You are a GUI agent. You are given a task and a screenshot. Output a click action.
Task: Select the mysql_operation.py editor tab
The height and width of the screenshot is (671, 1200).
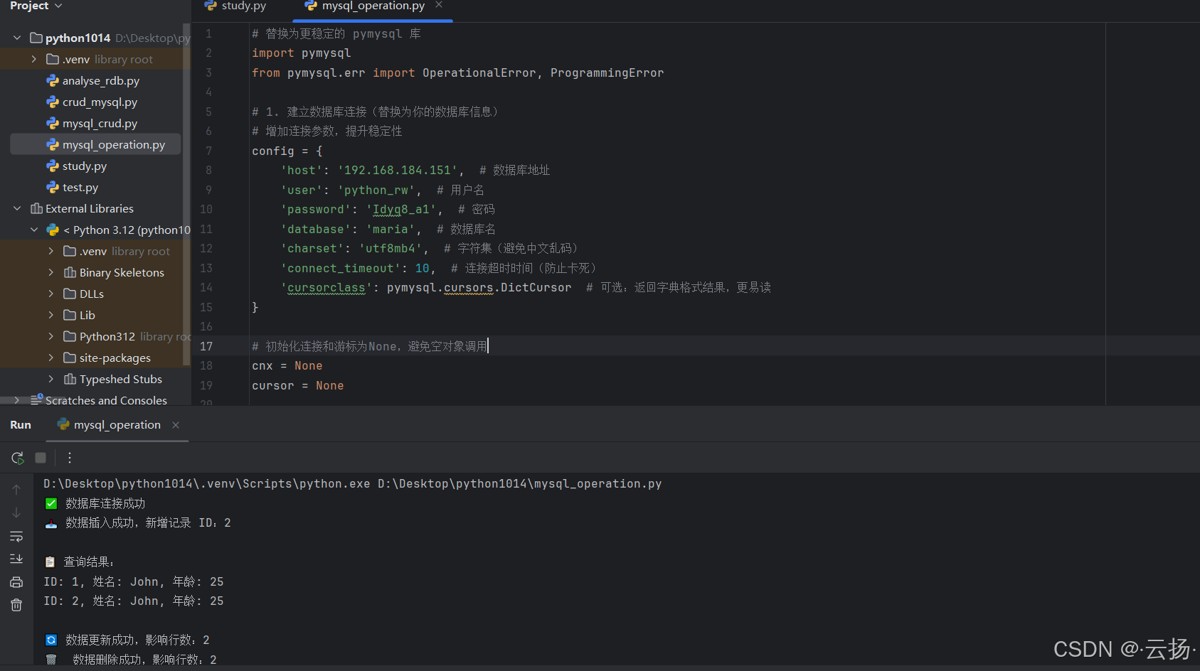click(x=365, y=6)
